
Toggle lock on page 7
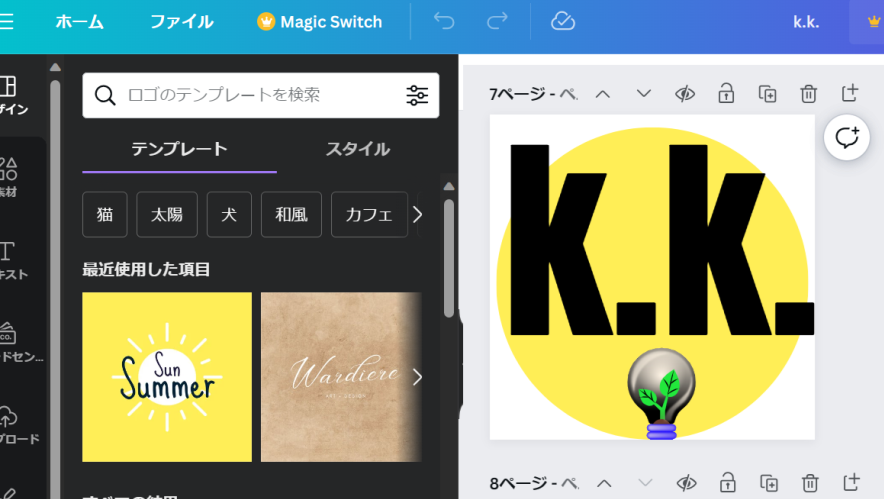coord(726,94)
